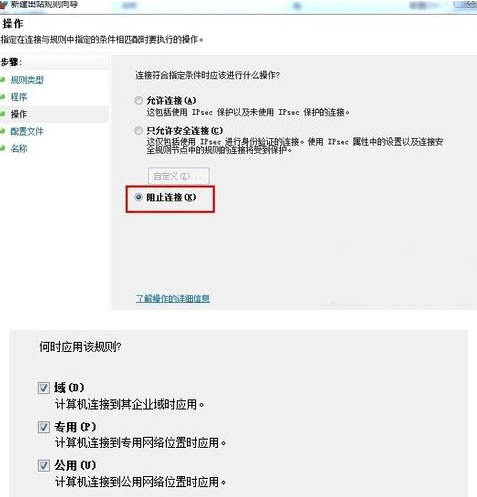477x497 pixels.
Task: Click green bullet beside 配置文件 step
Action: coord(2,131)
